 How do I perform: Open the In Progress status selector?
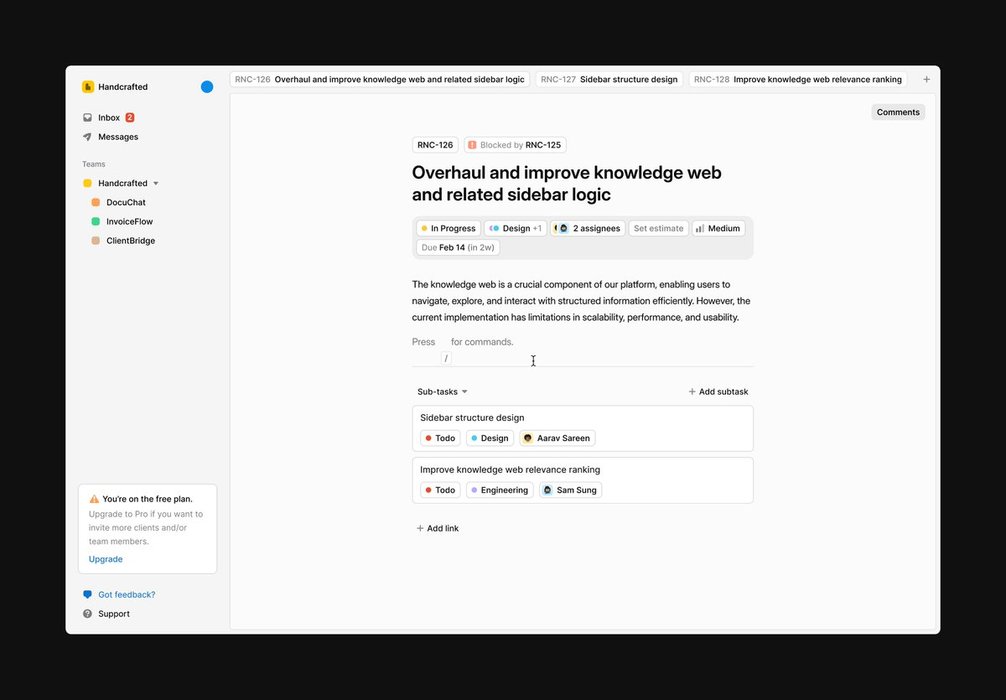(x=448, y=229)
